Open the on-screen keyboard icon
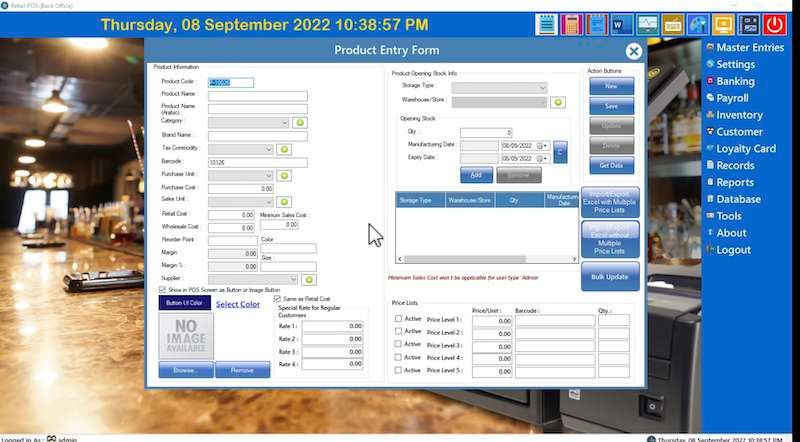The width and height of the screenshot is (800, 442). point(673,24)
